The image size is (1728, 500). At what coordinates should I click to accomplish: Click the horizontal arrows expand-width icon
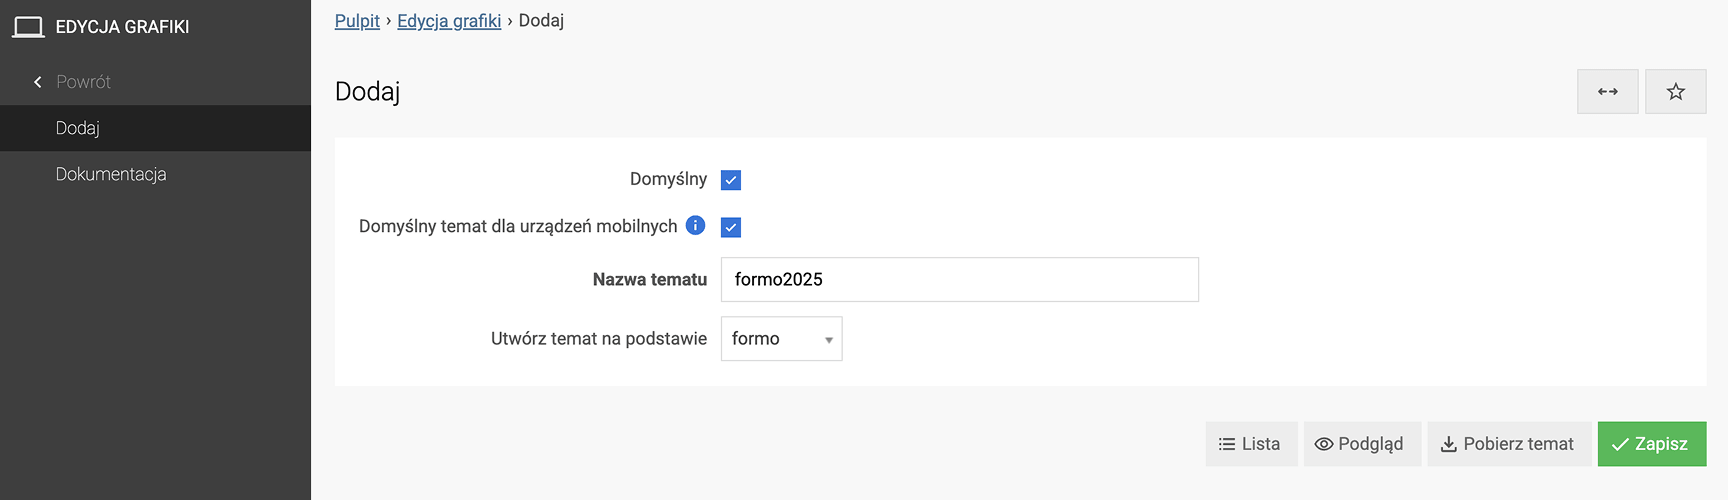(1607, 92)
